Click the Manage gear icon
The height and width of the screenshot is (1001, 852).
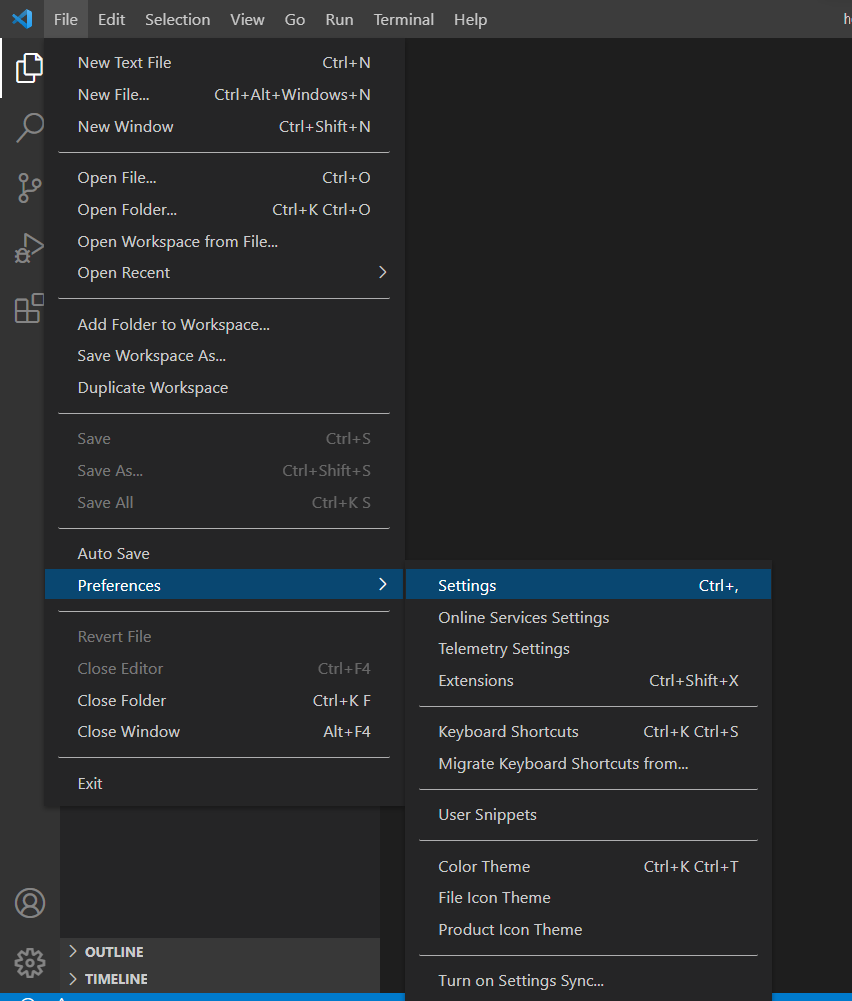tap(29, 963)
